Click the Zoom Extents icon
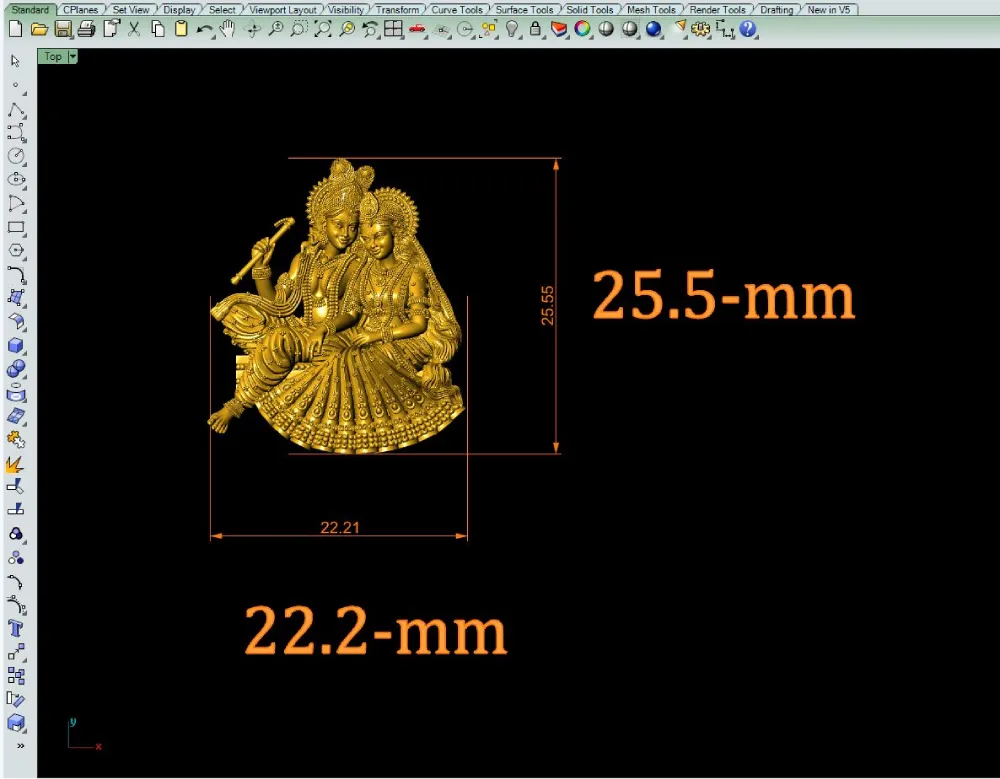Screen dimensions: 1000x779 coord(323,29)
